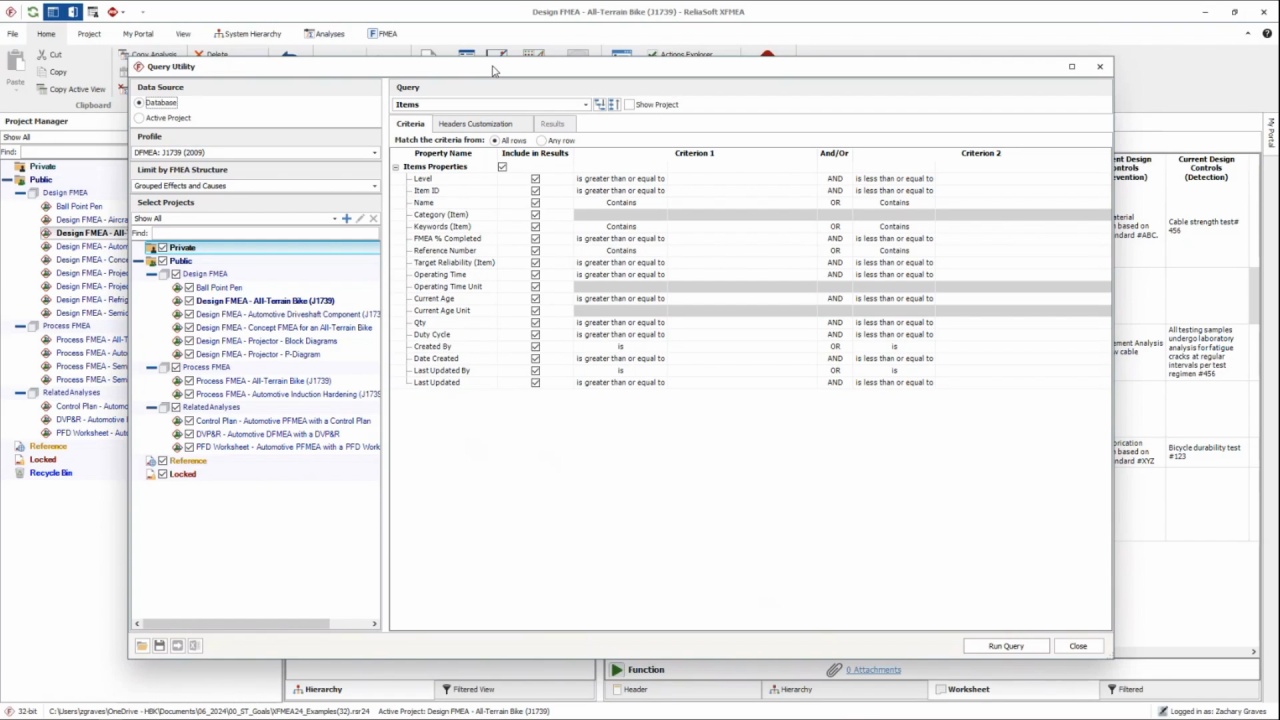Click the Private folder icon in Select Projects

(x=151, y=248)
